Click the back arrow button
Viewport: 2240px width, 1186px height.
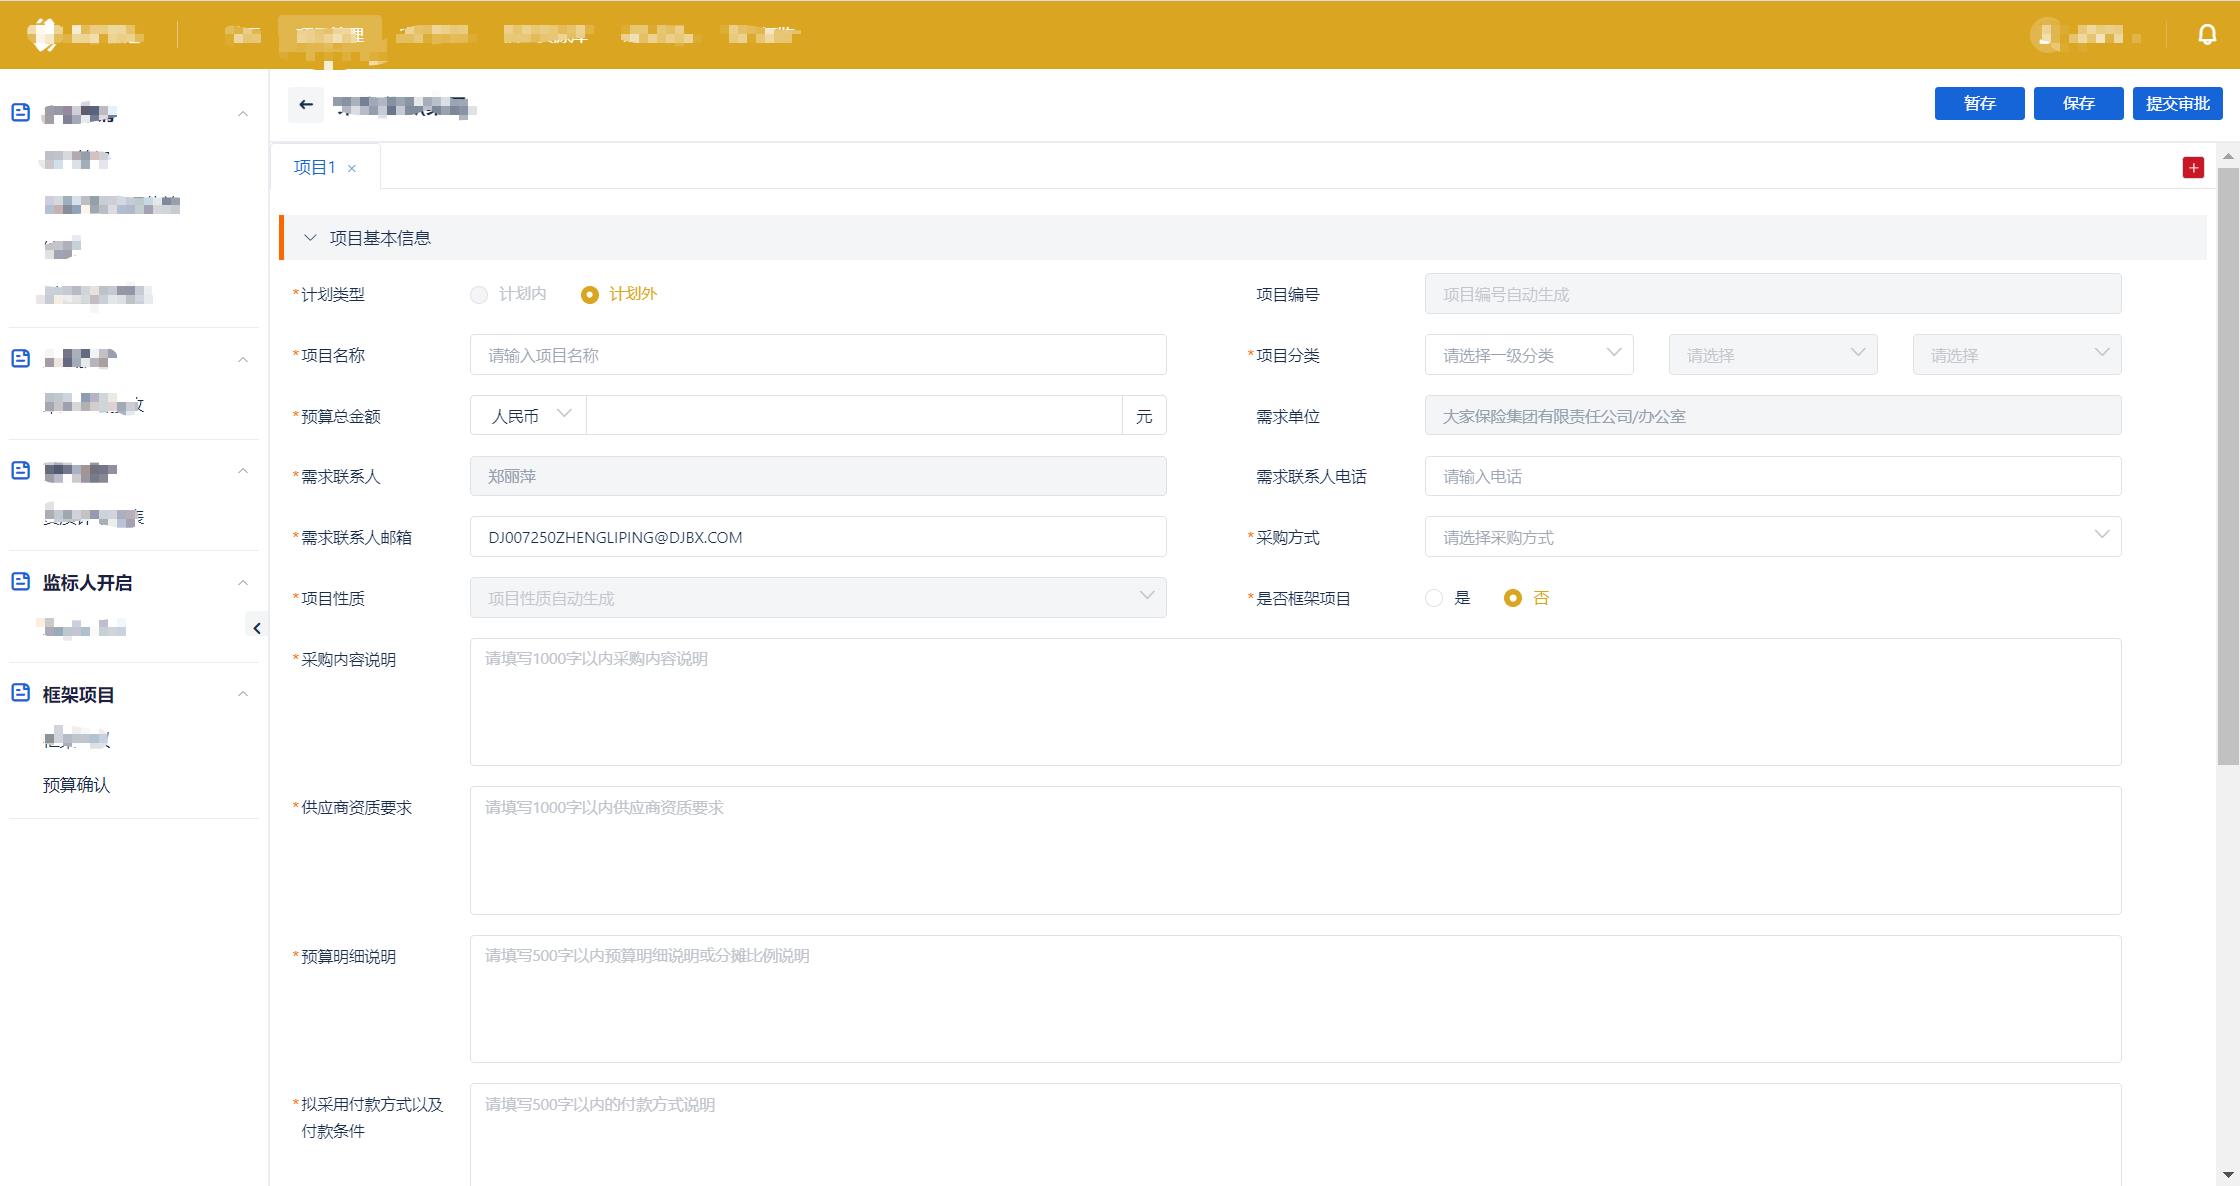(x=306, y=104)
